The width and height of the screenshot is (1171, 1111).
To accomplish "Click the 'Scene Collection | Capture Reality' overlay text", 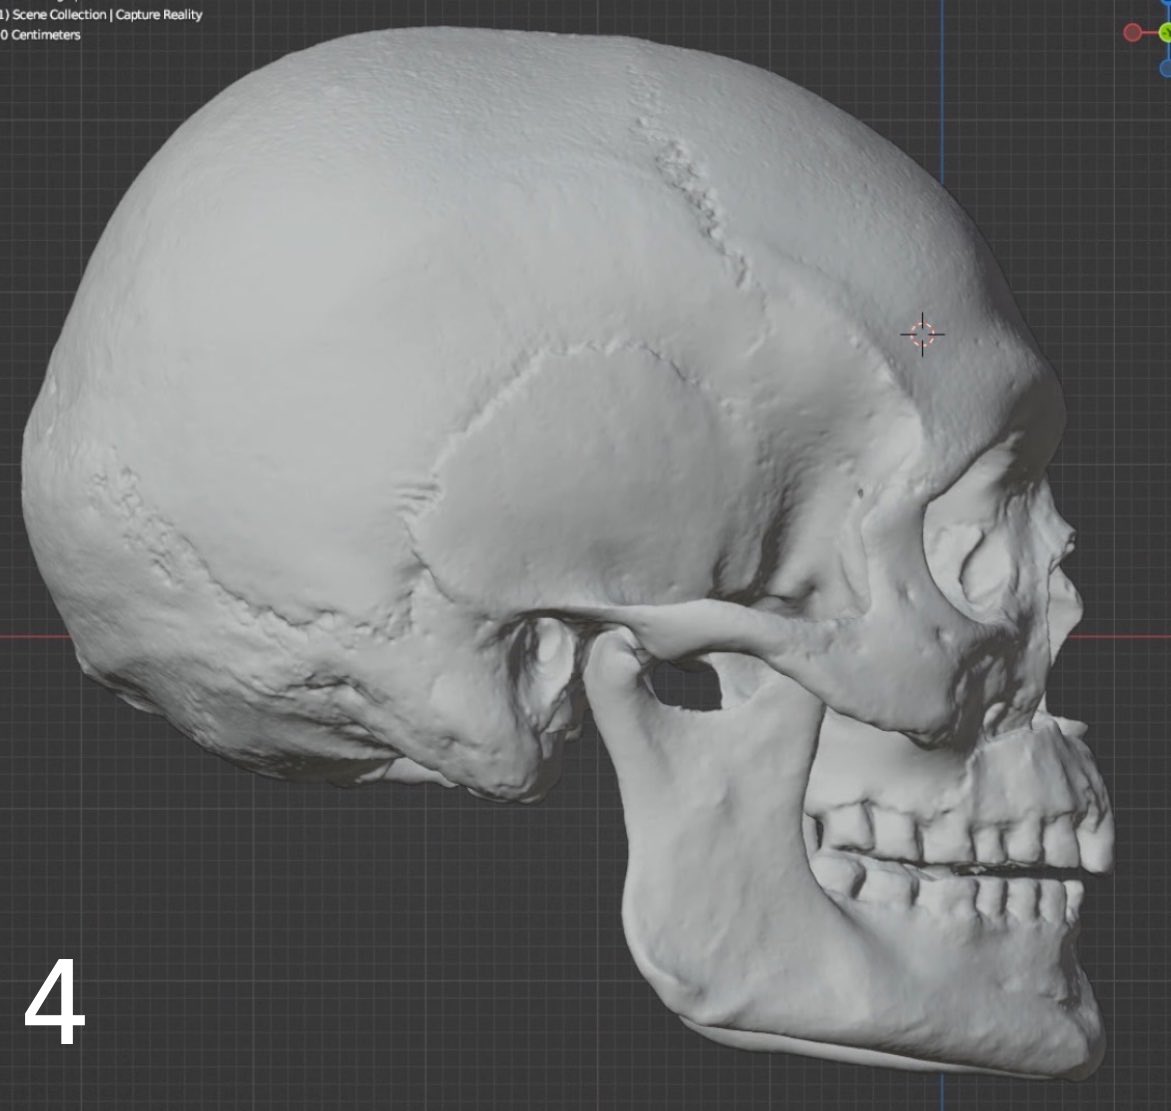I will point(107,14).
